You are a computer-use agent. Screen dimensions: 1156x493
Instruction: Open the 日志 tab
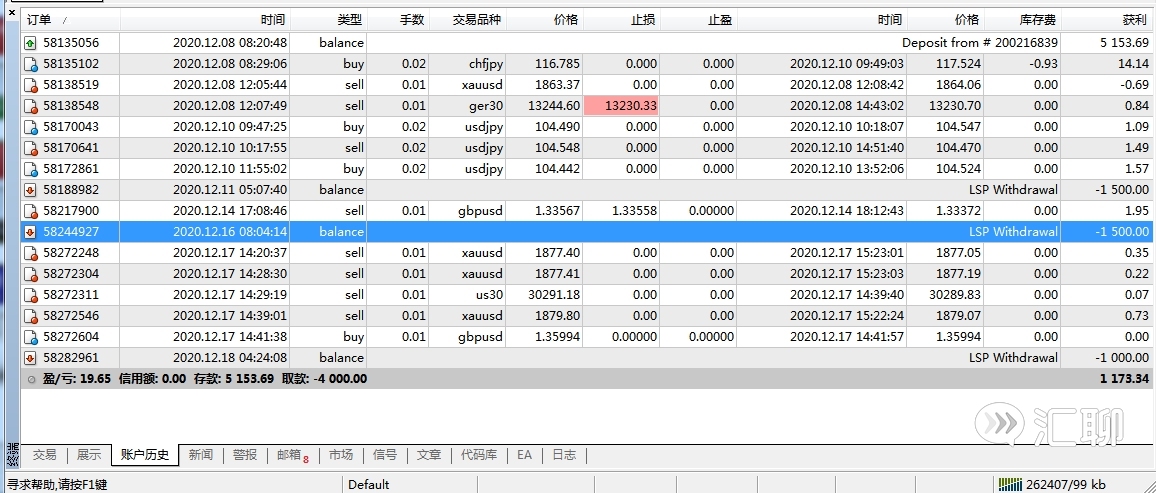pyautogui.click(x=564, y=455)
